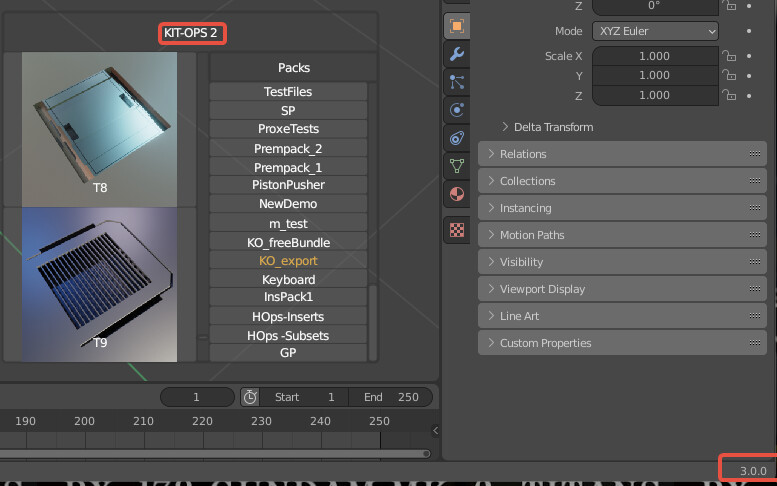Select the HOps -Subsets pack

(288, 335)
